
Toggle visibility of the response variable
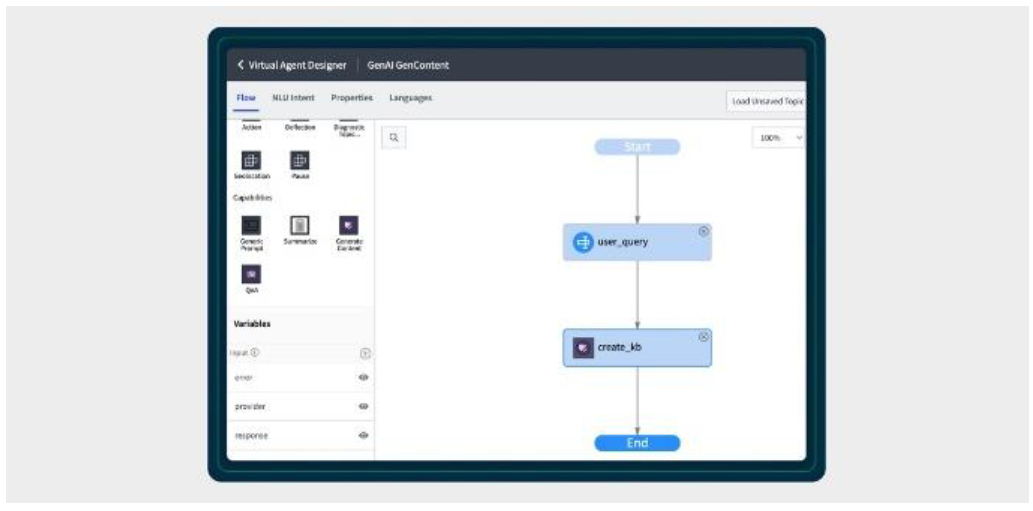click(363, 435)
